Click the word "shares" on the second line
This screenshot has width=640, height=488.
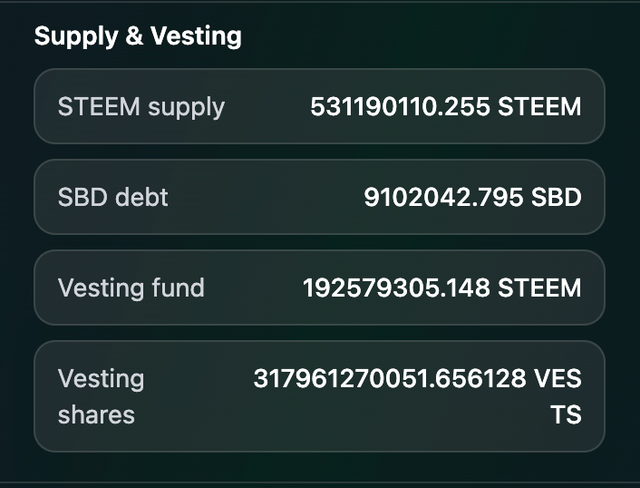coord(96,414)
